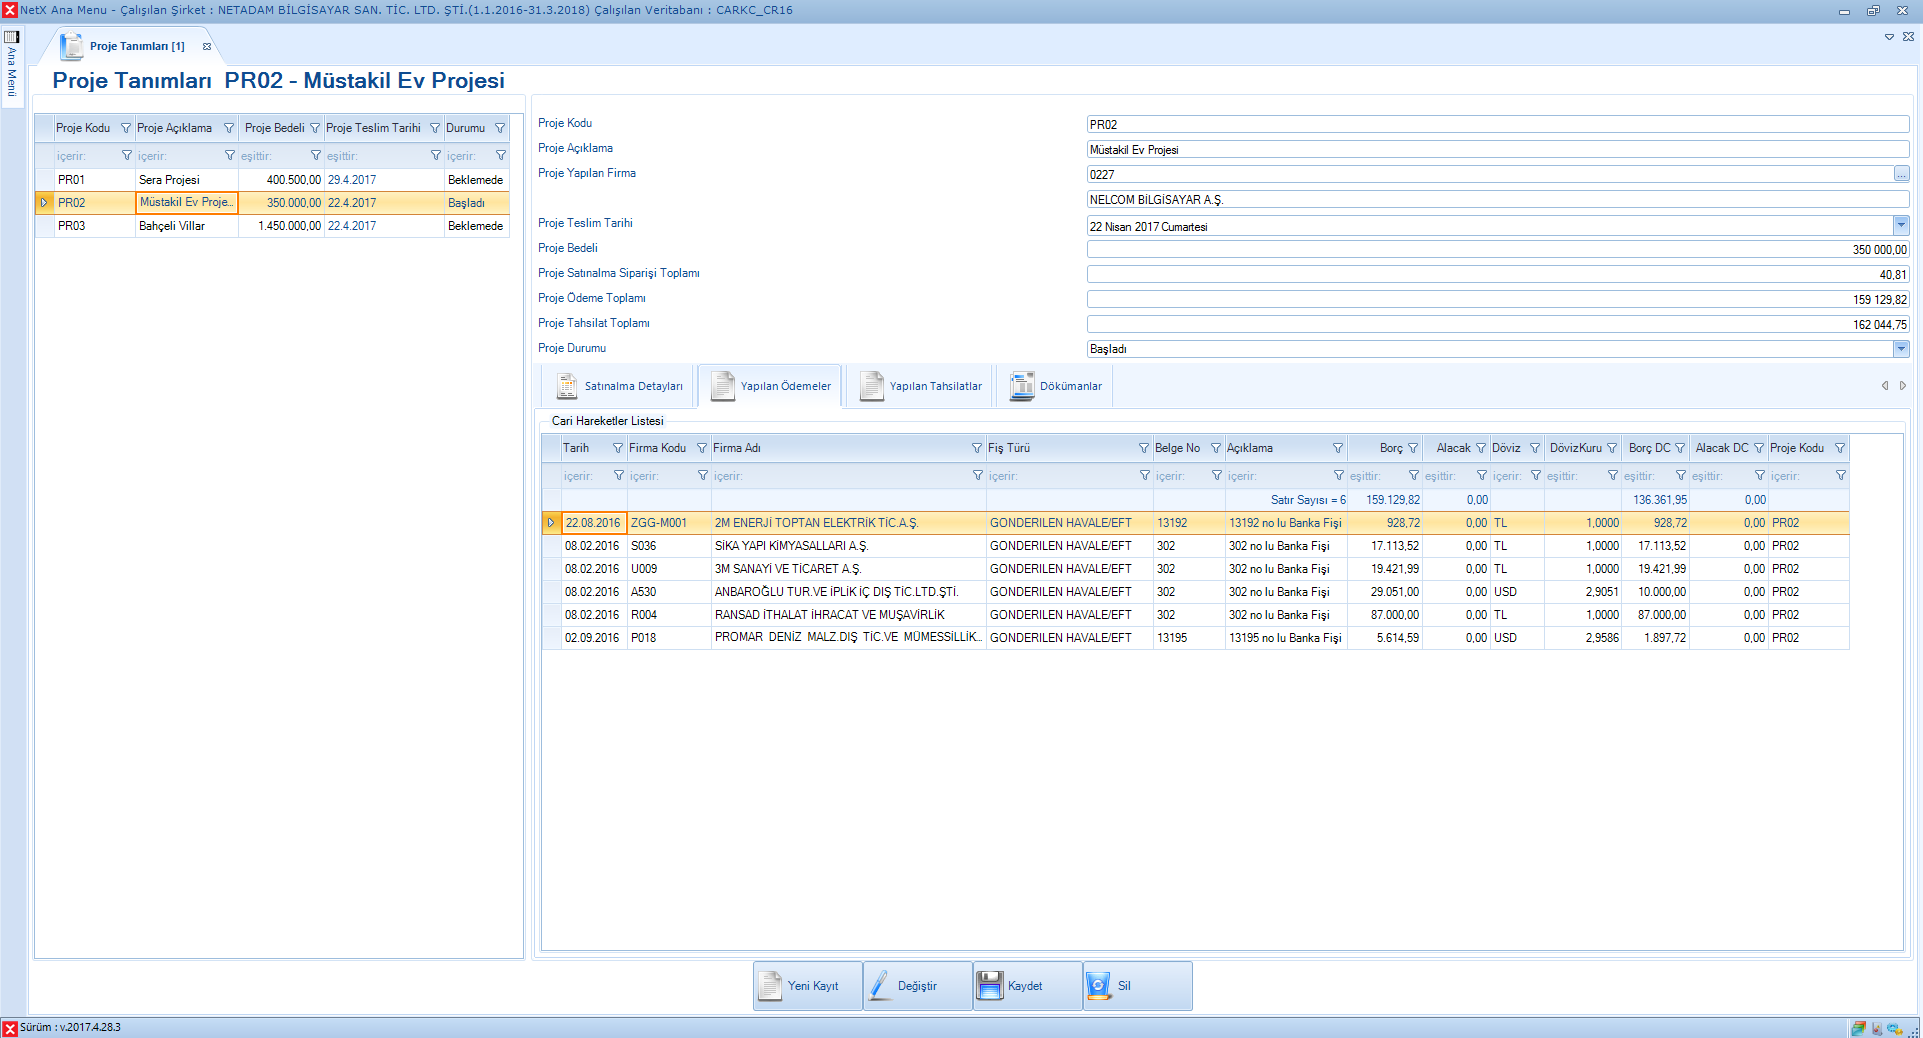Open the Ana Menü side panel
Screen dimensions: 1923x1038
[12, 65]
